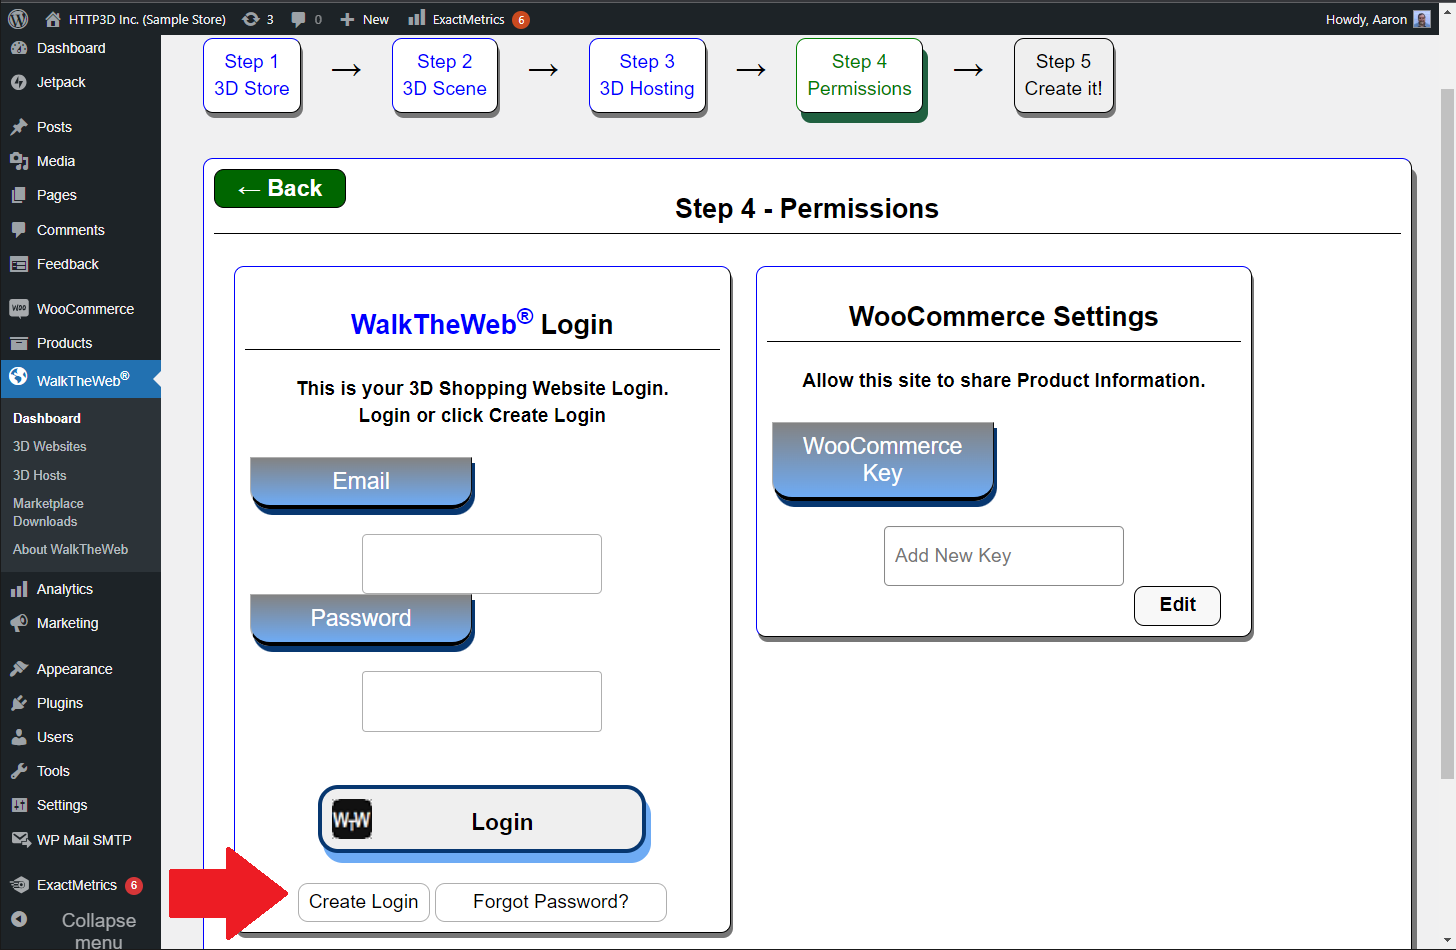Open the home icon for HTTP3D Inc. site
1456x950 pixels.
[53, 19]
